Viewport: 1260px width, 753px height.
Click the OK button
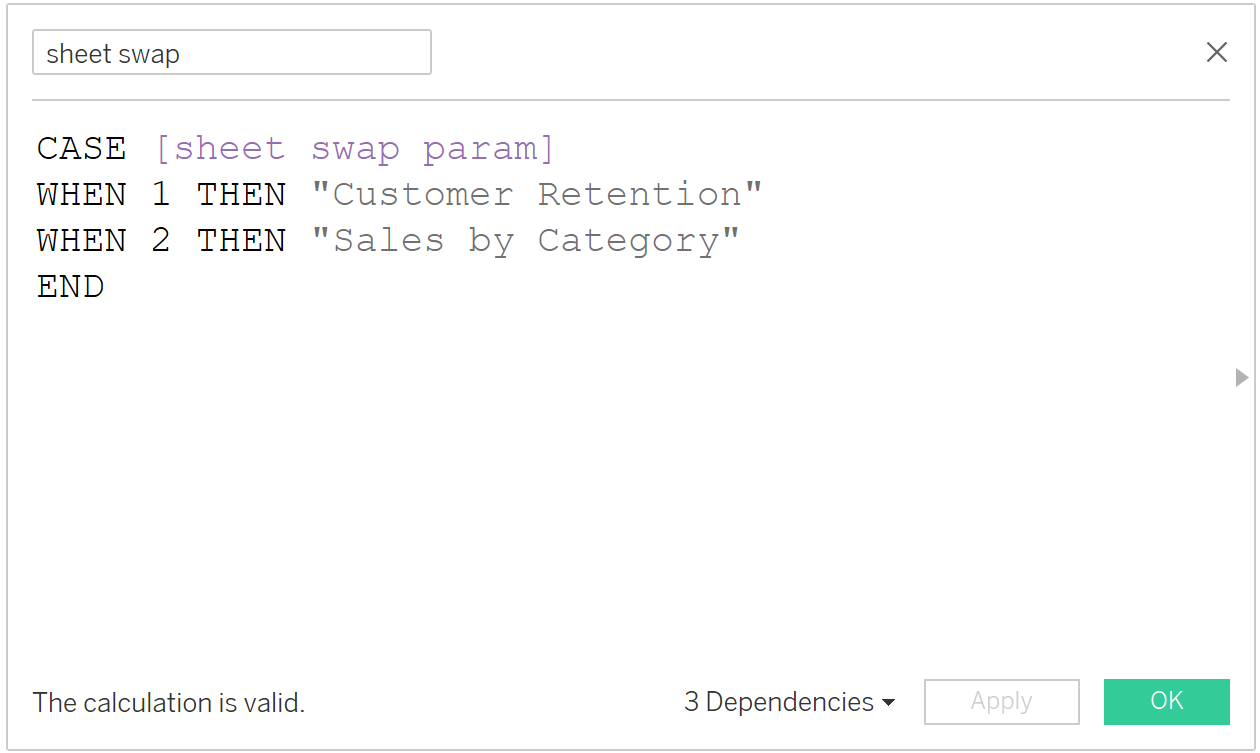click(1166, 701)
